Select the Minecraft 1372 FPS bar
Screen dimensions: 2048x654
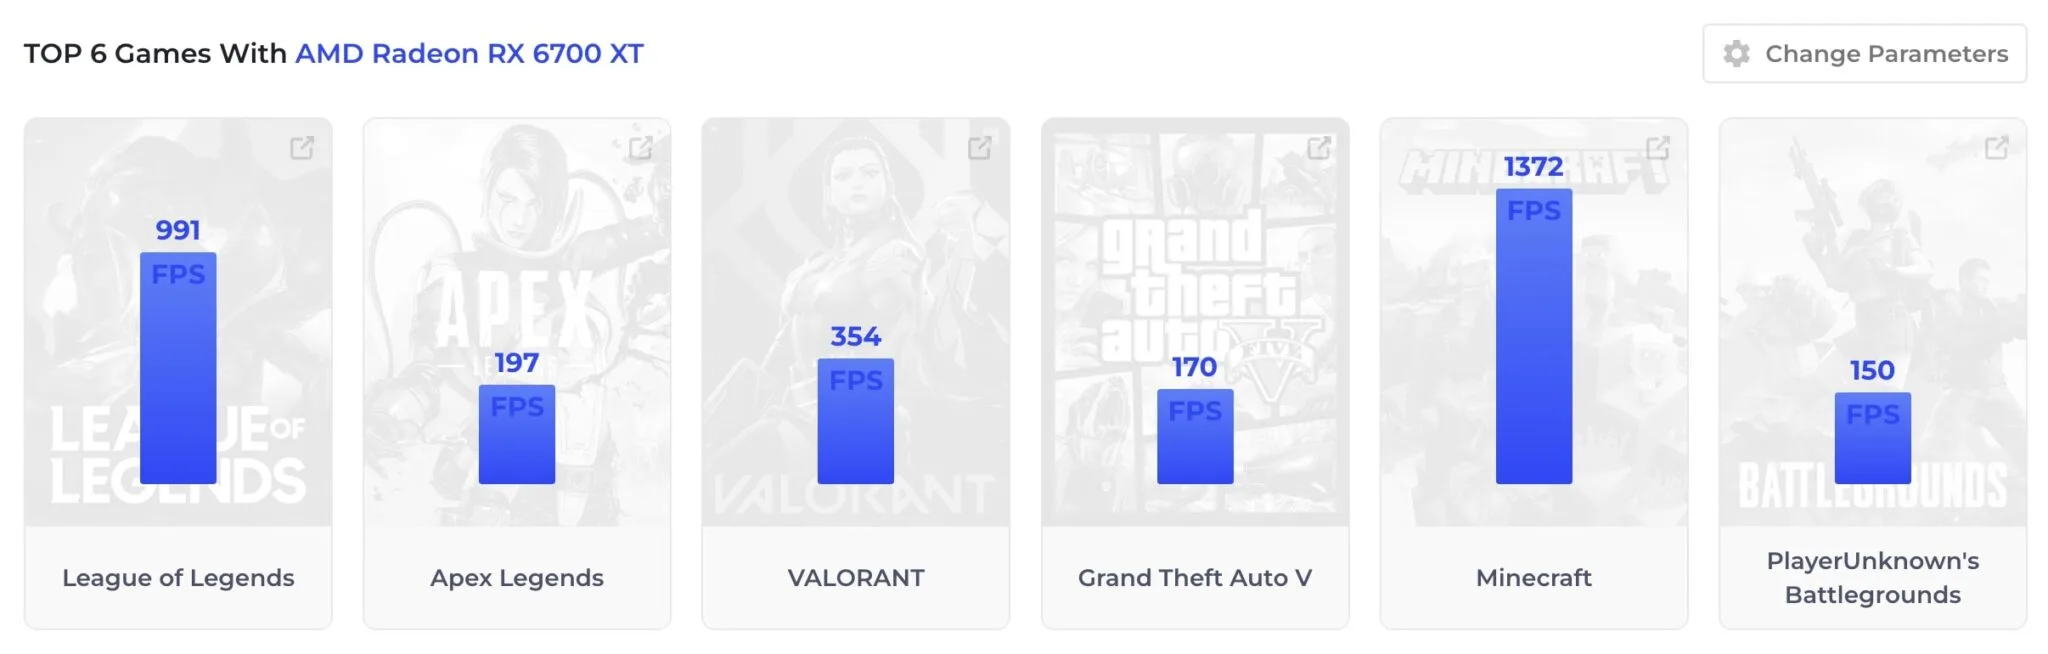point(1534,336)
